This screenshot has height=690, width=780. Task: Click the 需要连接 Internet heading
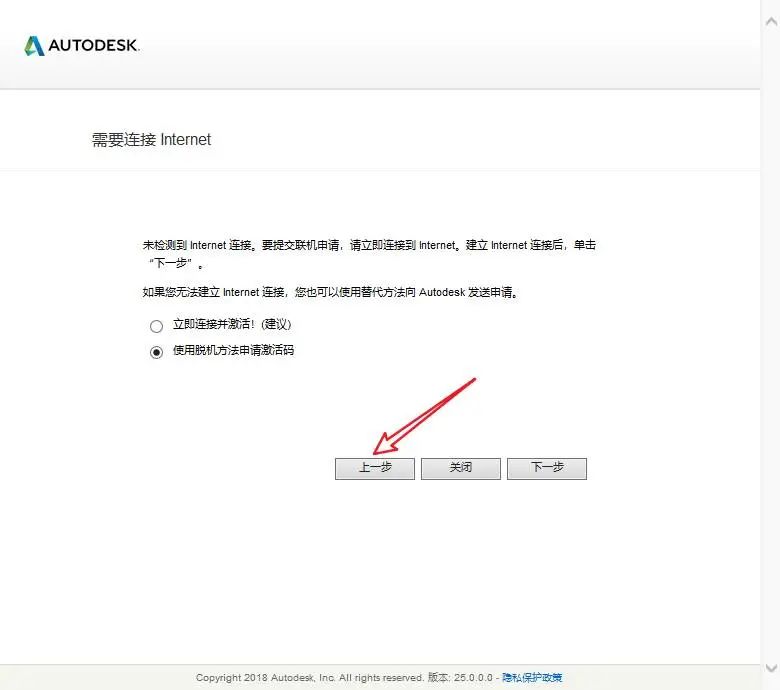[x=151, y=140]
